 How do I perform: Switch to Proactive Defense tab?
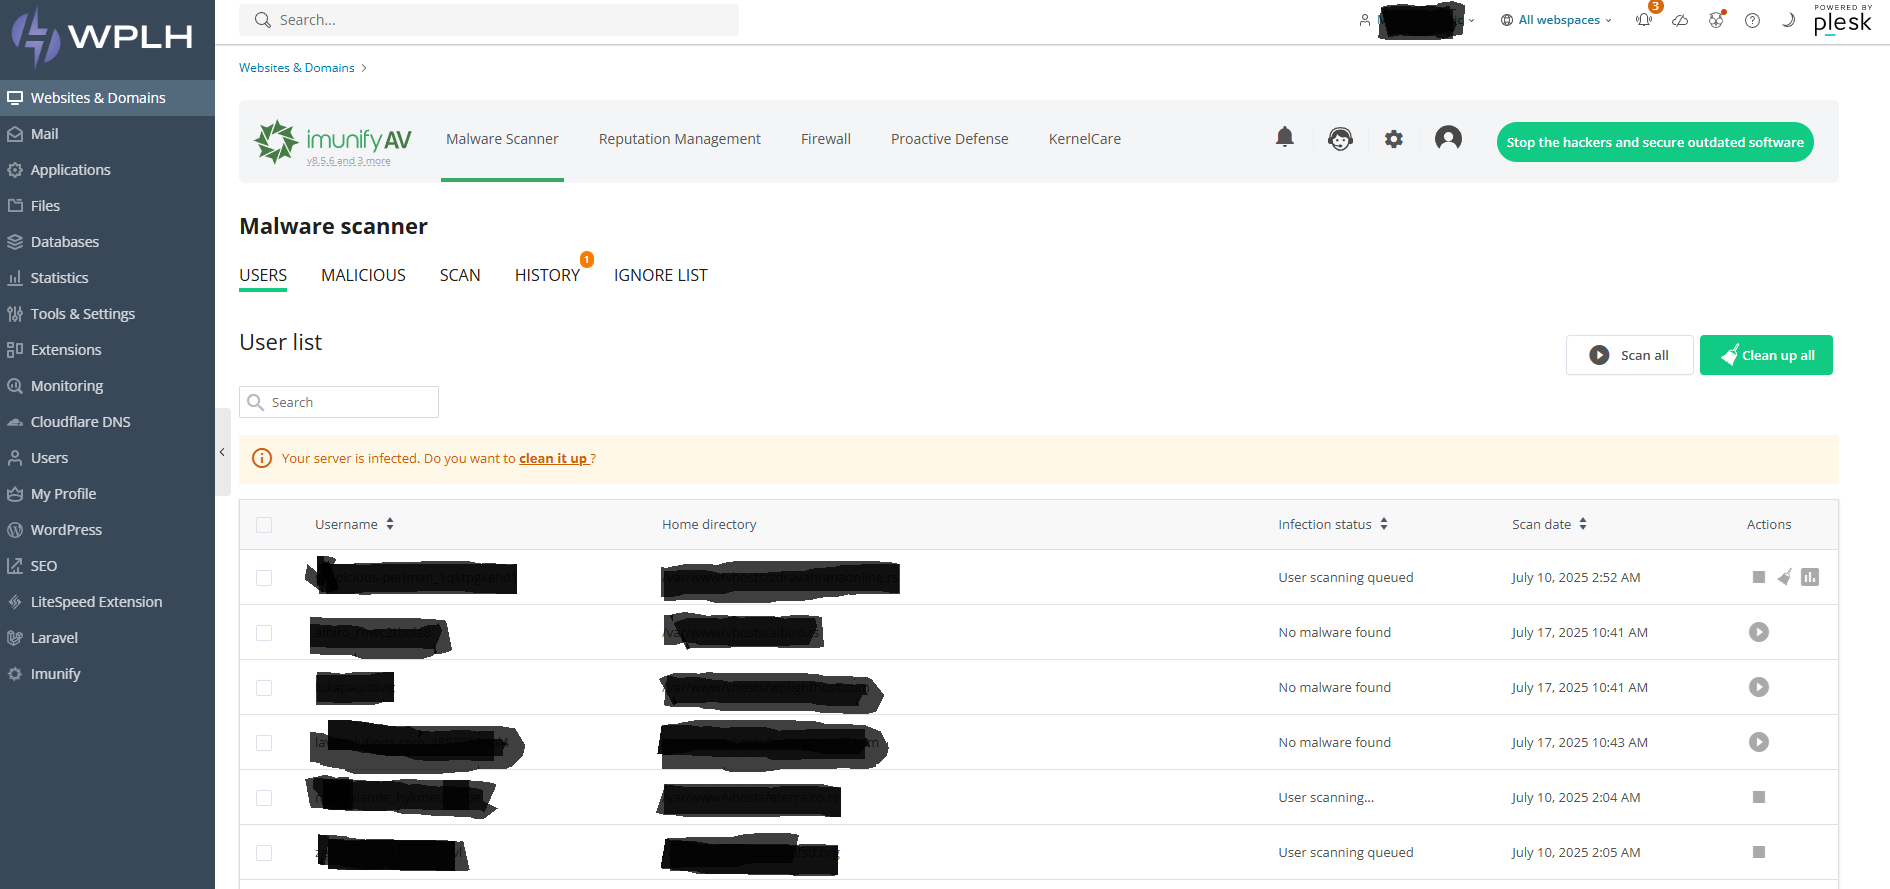click(950, 139)
